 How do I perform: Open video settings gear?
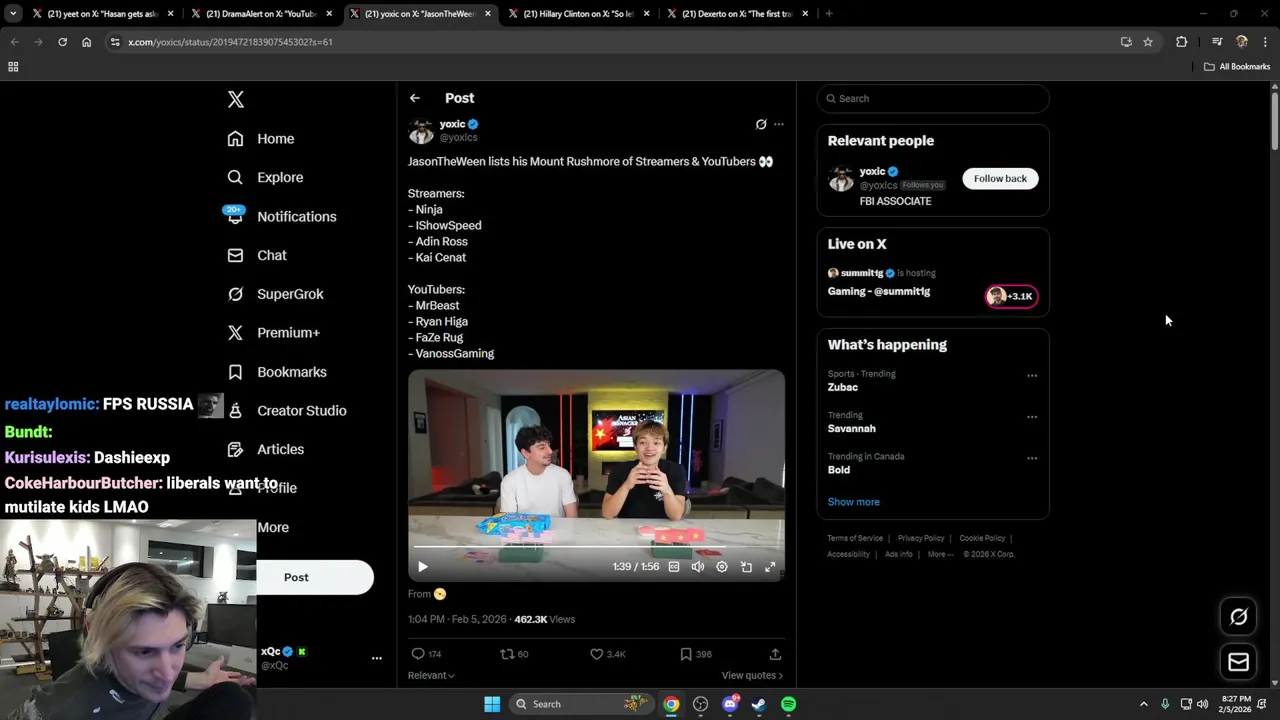coord(722,567)
